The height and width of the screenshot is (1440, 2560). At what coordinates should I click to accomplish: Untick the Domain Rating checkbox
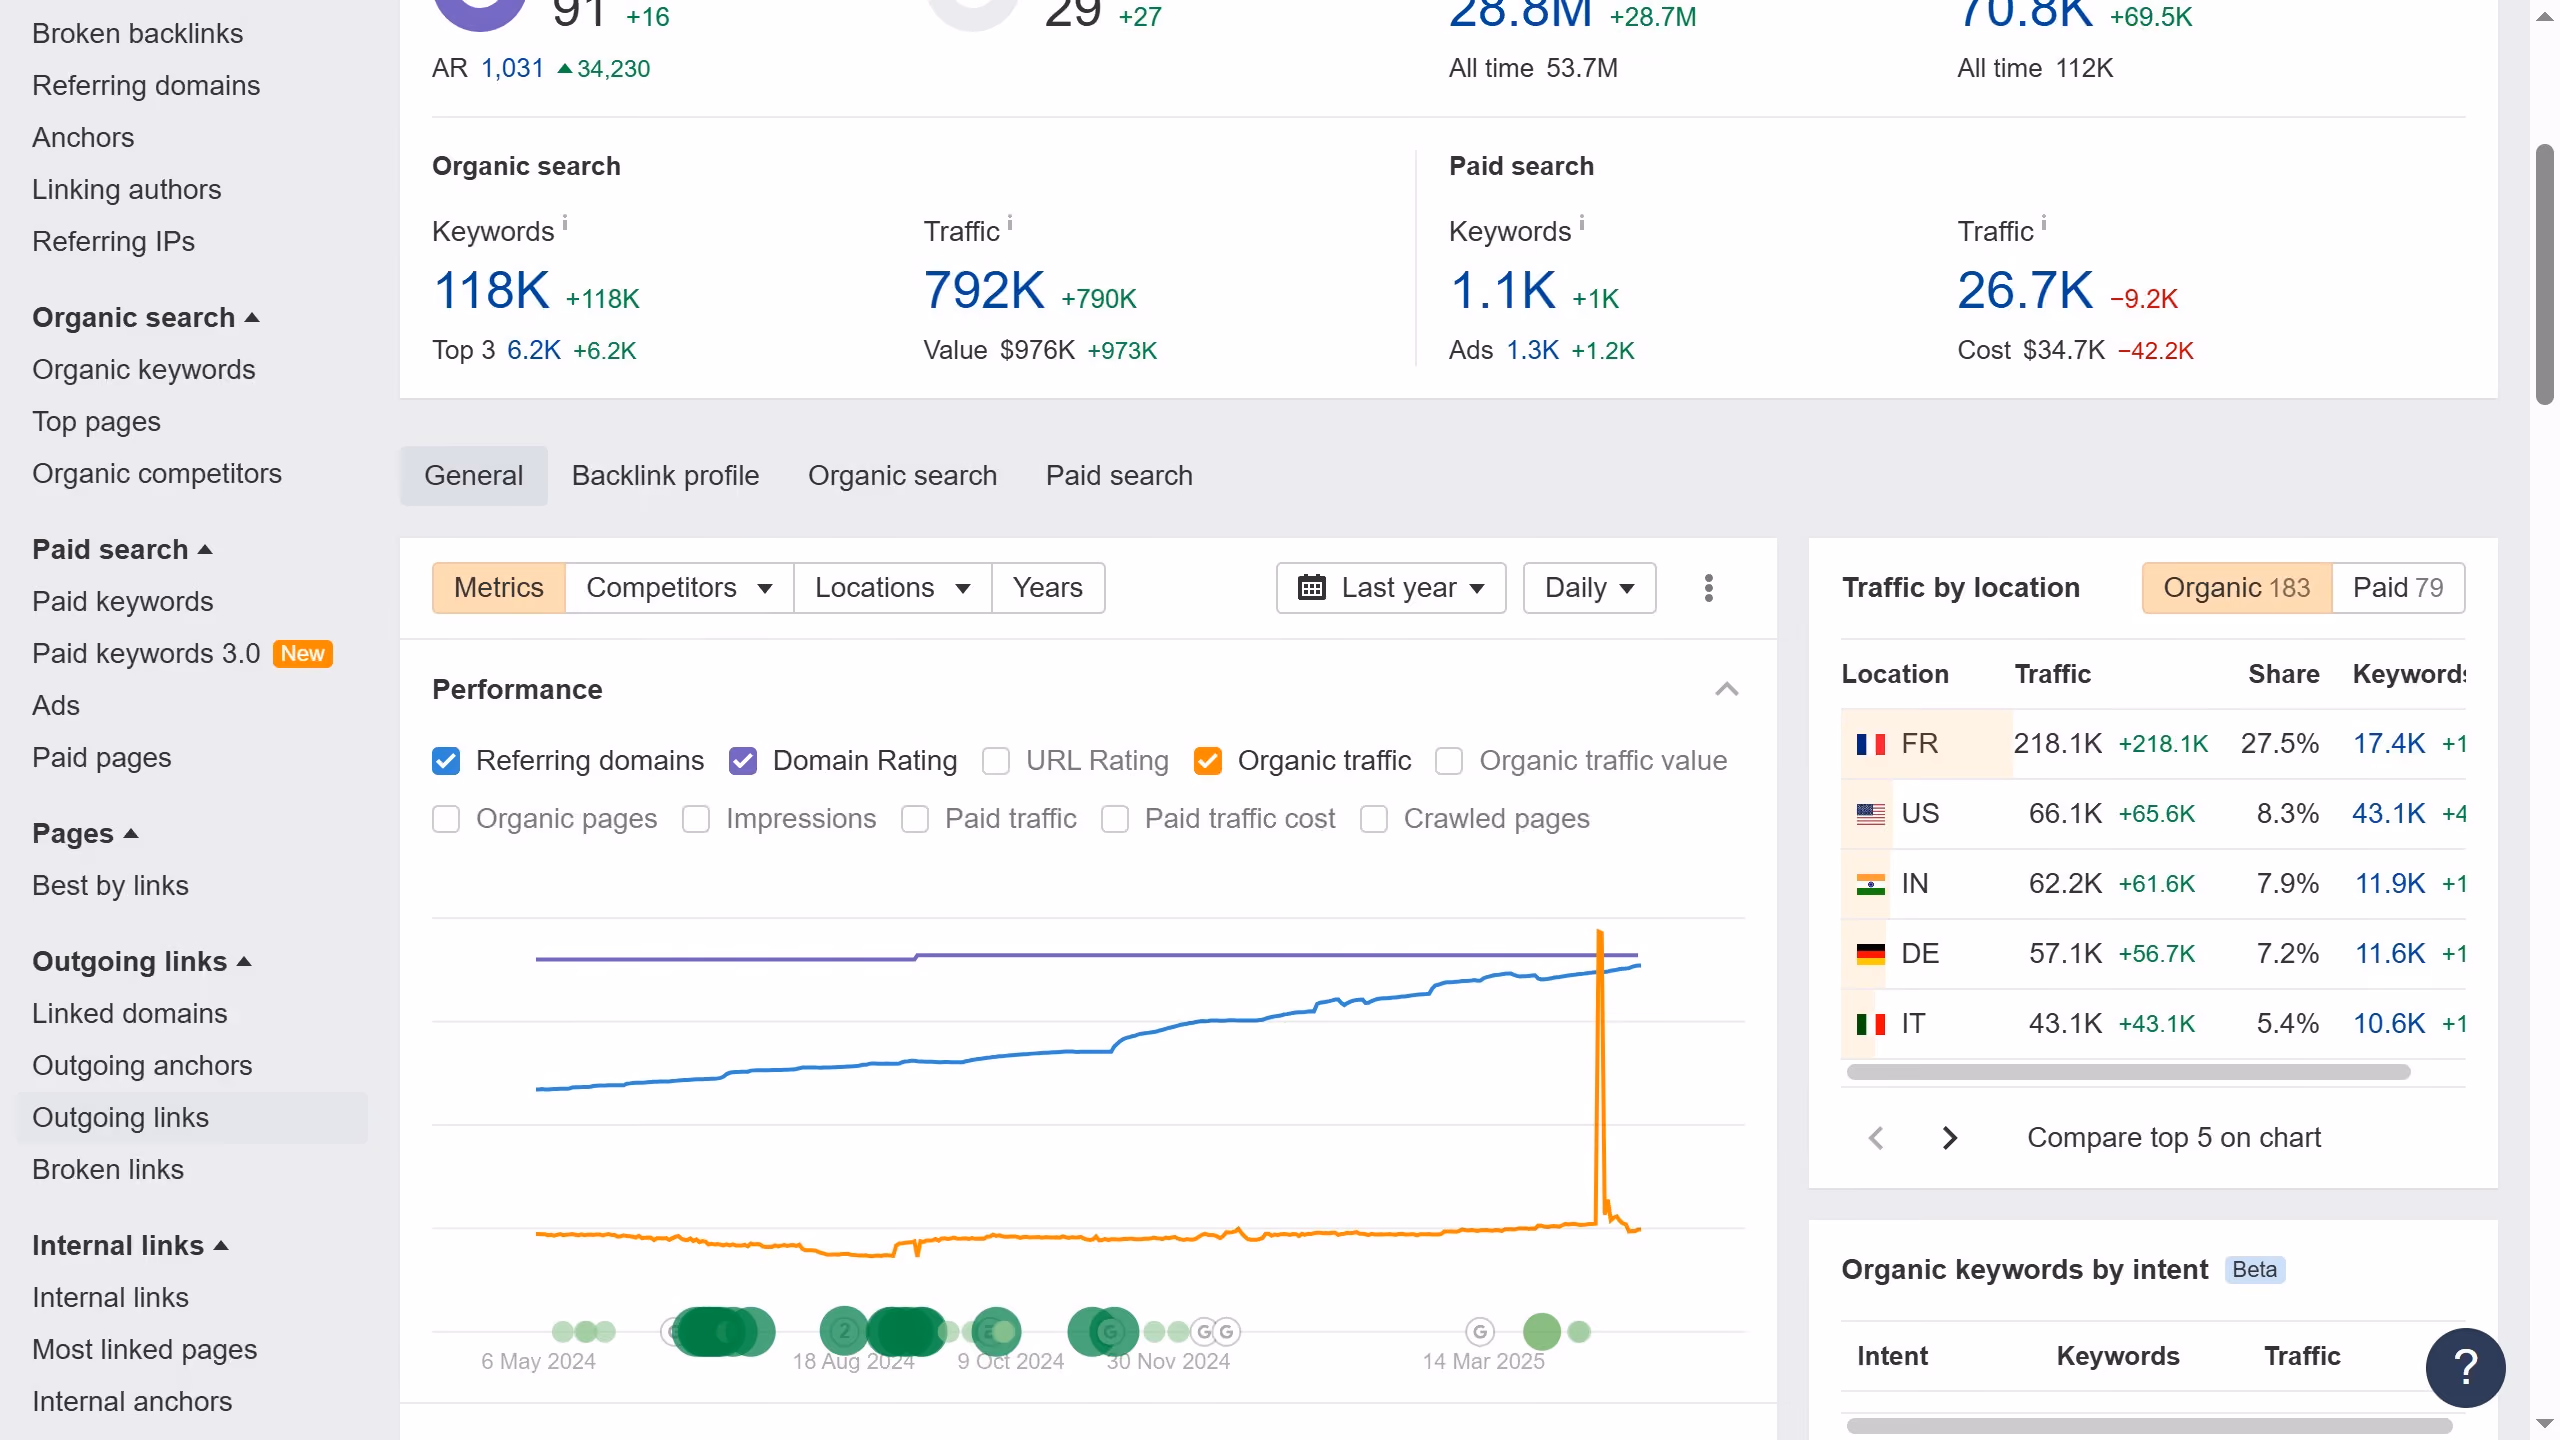743,761
